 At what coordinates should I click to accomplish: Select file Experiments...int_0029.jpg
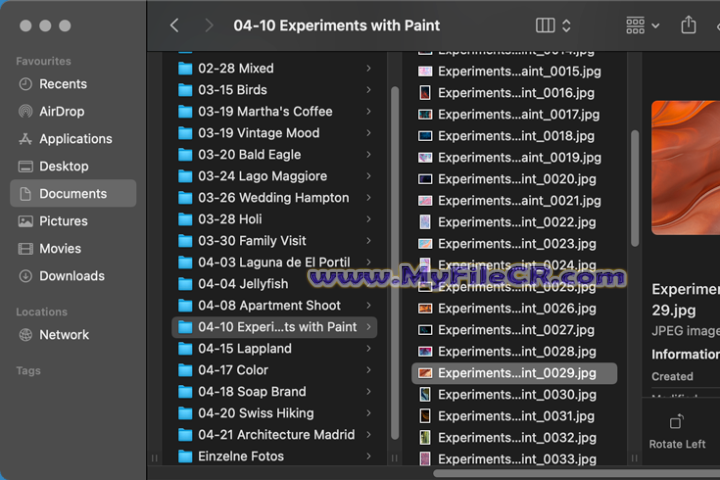pos(514,373)
